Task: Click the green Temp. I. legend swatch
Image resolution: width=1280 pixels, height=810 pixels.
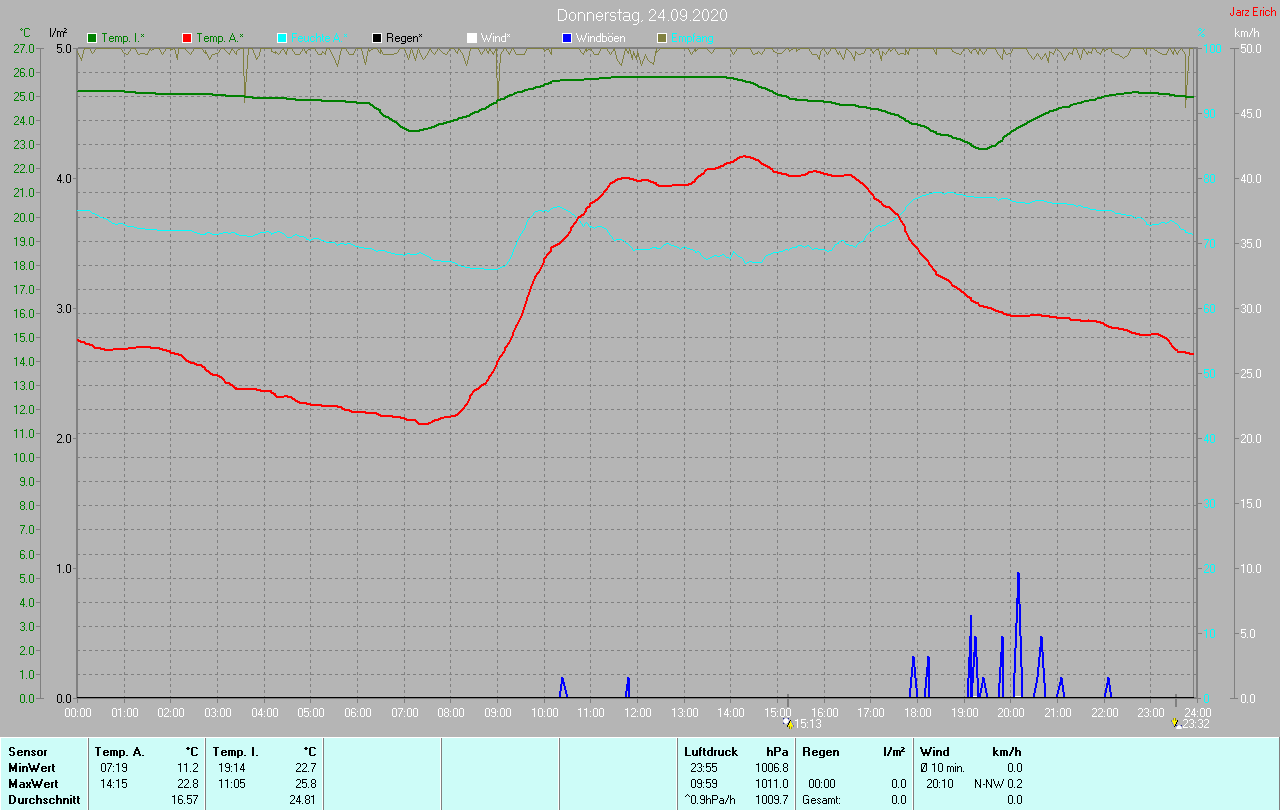Action: [93, 38]
